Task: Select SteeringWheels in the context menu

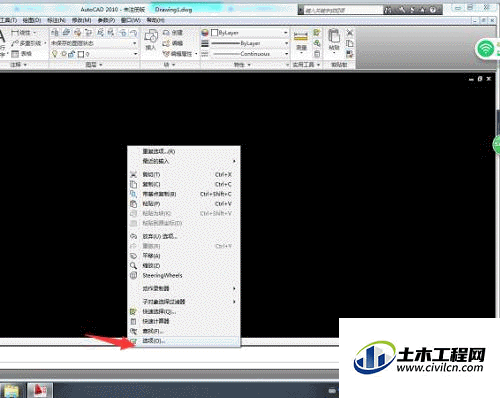Action: 184,275
